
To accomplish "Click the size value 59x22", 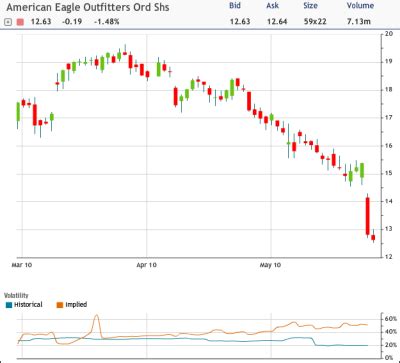I will pyautogui.click(x=315, y=22).
